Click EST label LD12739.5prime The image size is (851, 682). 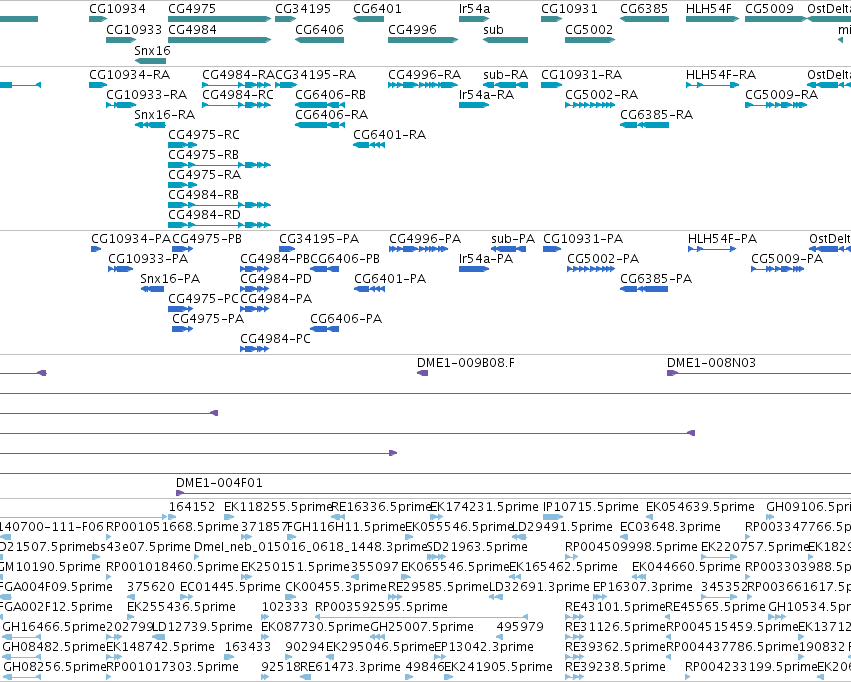coord(202,627)
